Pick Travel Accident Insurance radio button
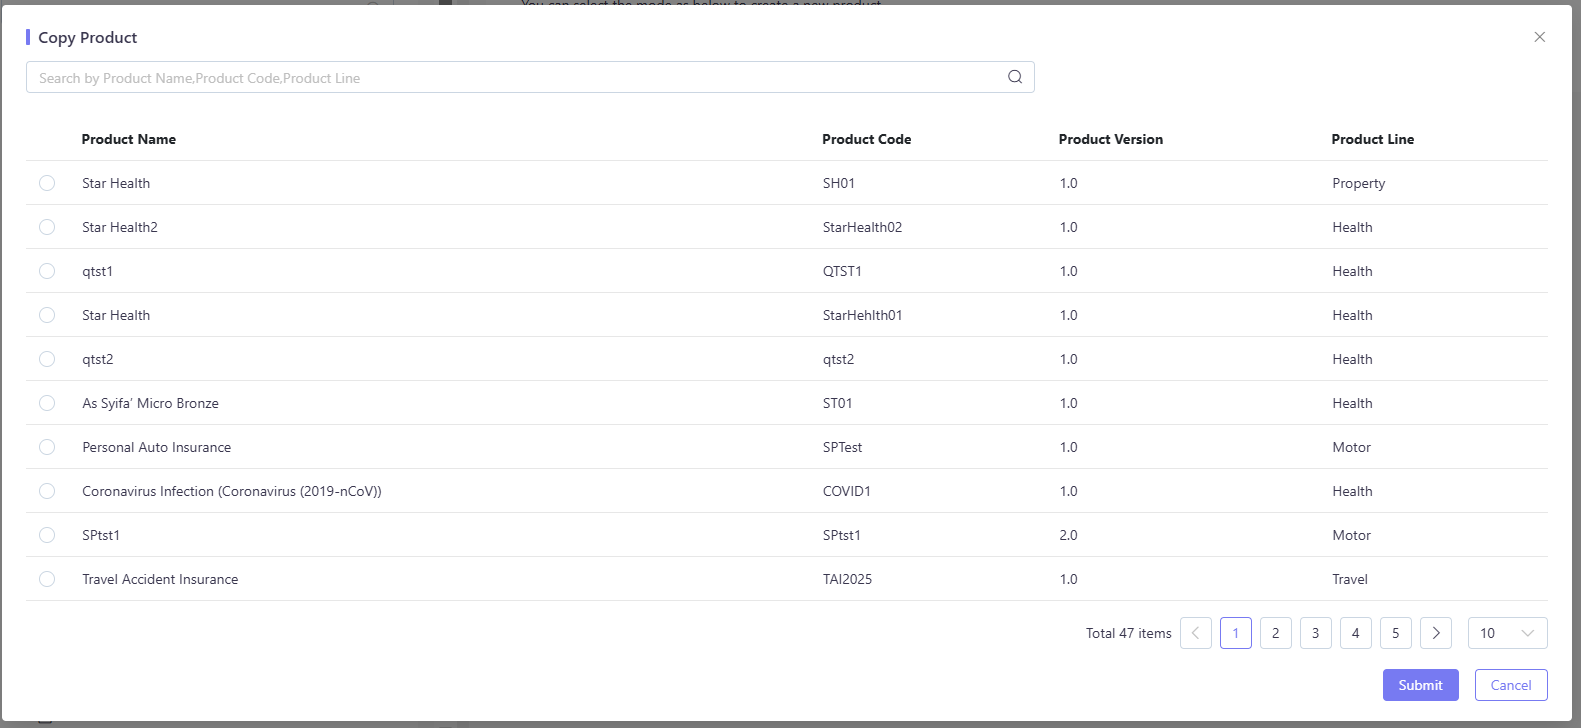 47,579
